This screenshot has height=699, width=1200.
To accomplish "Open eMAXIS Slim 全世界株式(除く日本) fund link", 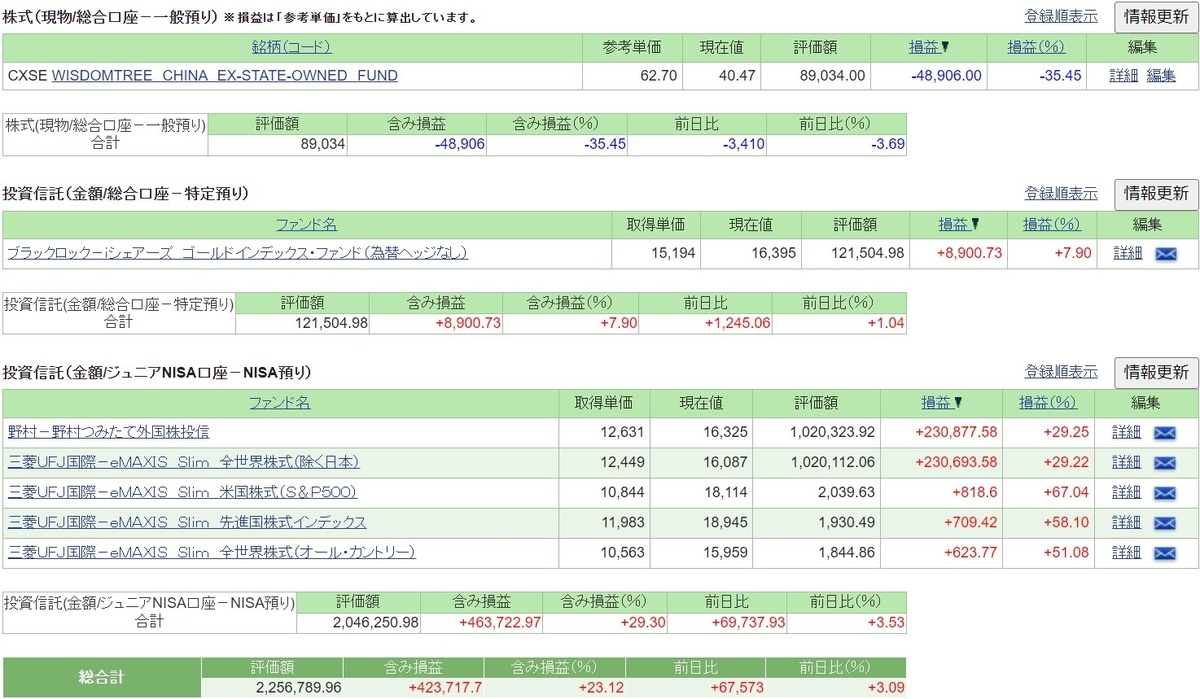I will click(x=183, y=463).
